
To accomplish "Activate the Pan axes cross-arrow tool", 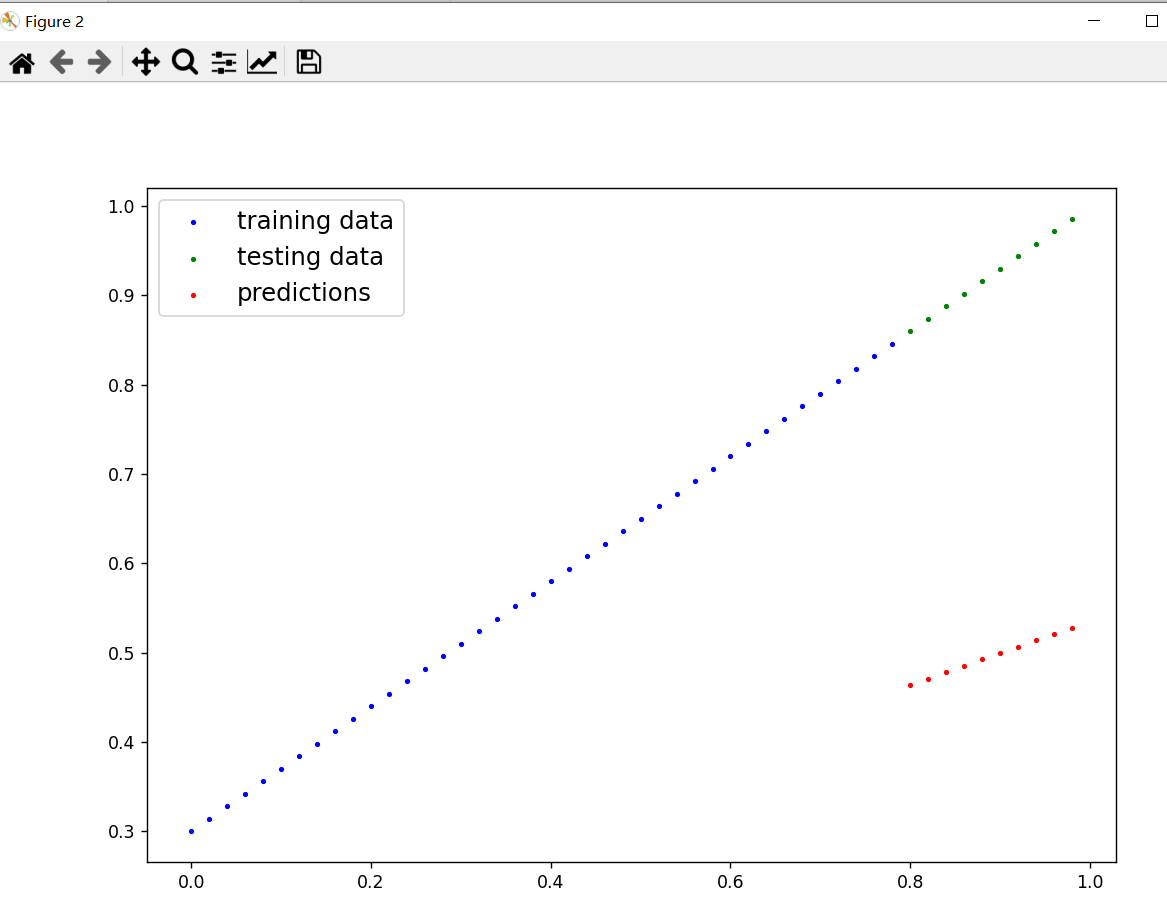I will (146, 62).
